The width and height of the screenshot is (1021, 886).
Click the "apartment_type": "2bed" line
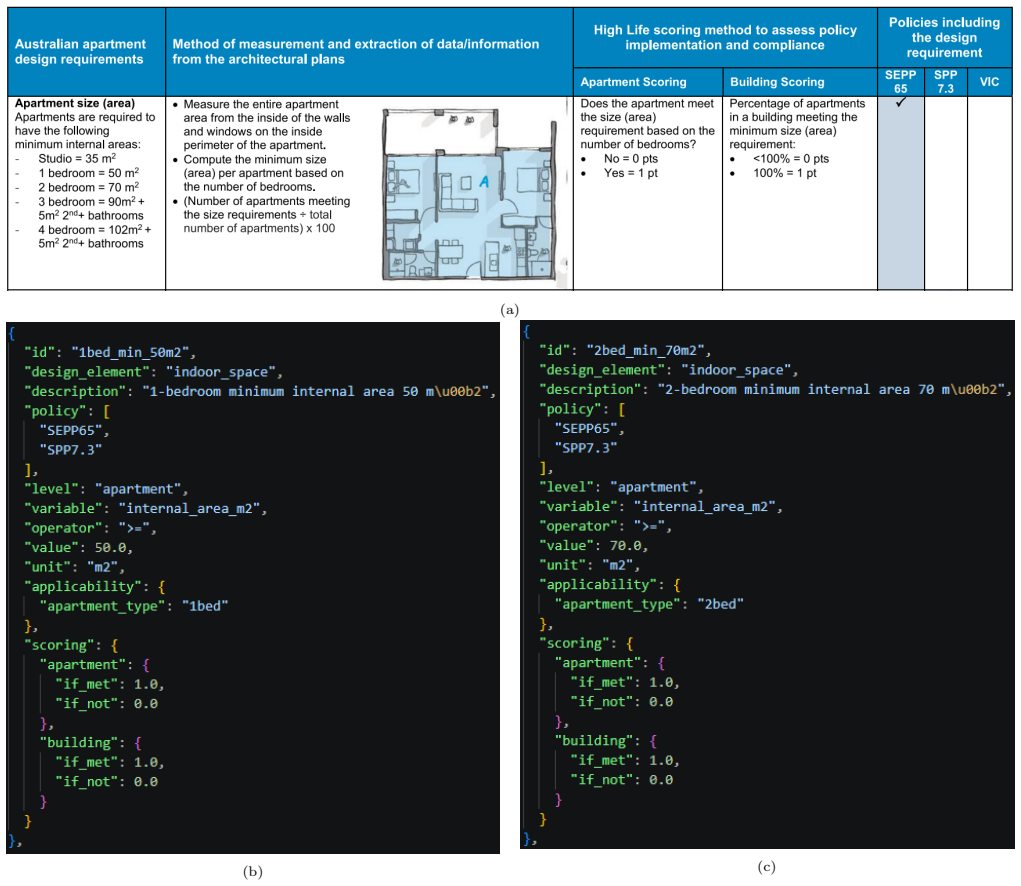[649, 604]
